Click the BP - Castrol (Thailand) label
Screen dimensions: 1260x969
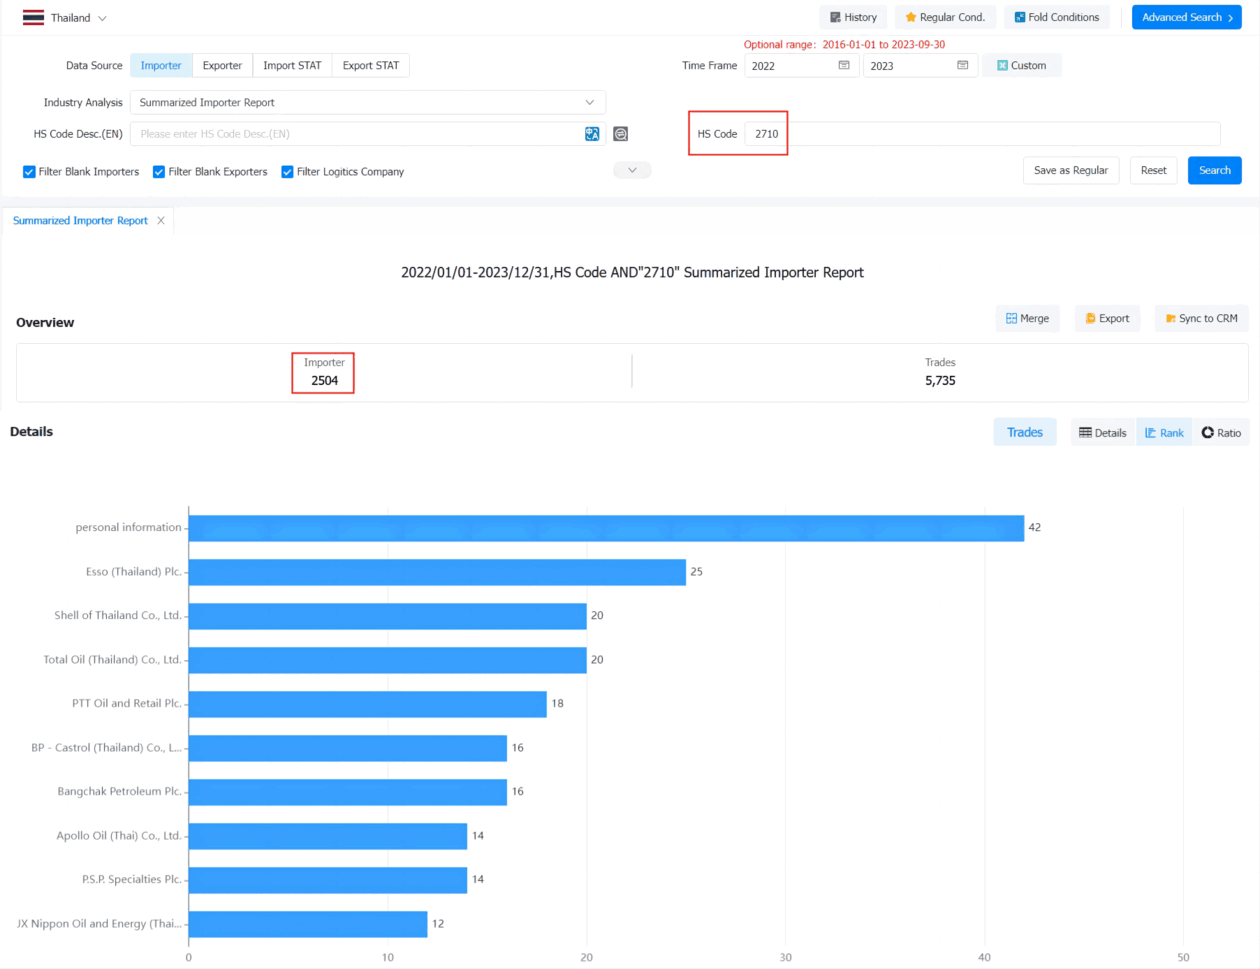click(x=106, y=748)
